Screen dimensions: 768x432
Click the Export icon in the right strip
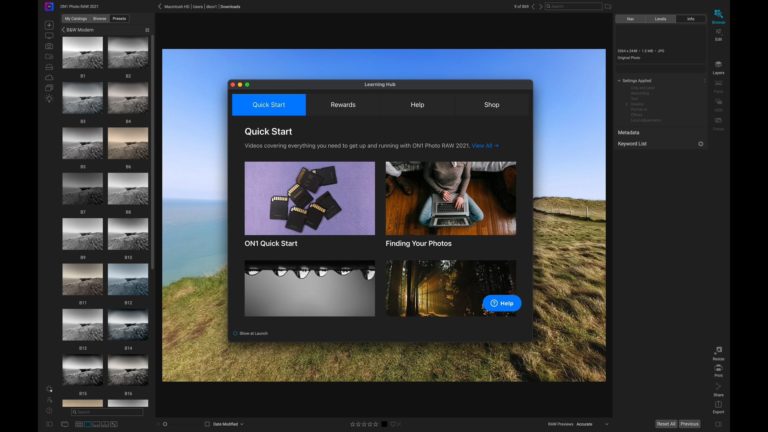[x=719, y=405]
